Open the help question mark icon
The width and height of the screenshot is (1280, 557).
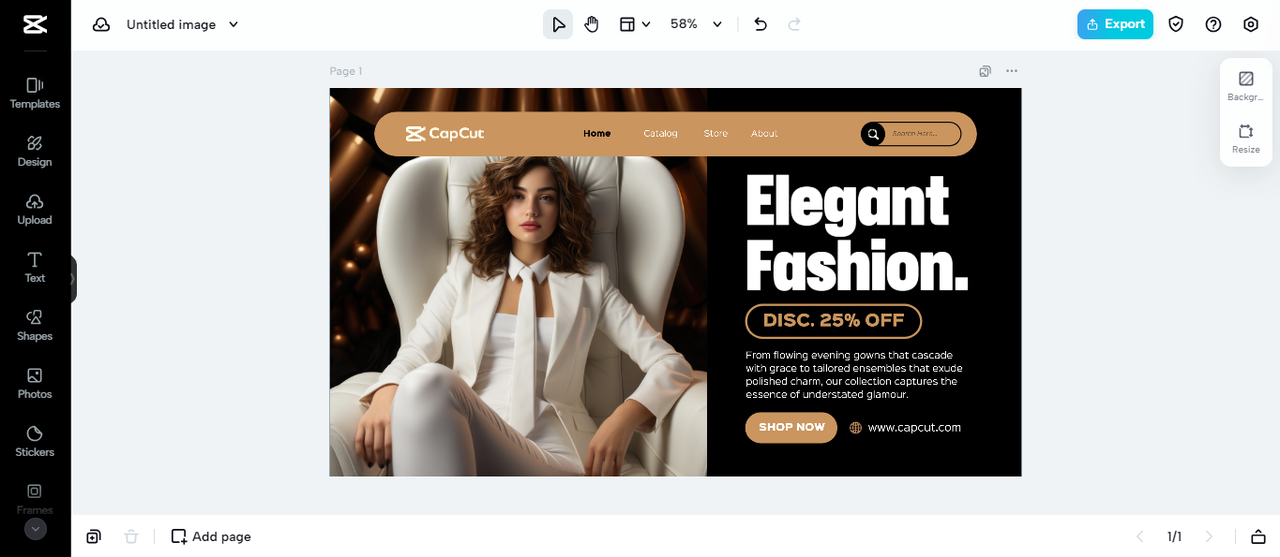[x=1213, y=24]
